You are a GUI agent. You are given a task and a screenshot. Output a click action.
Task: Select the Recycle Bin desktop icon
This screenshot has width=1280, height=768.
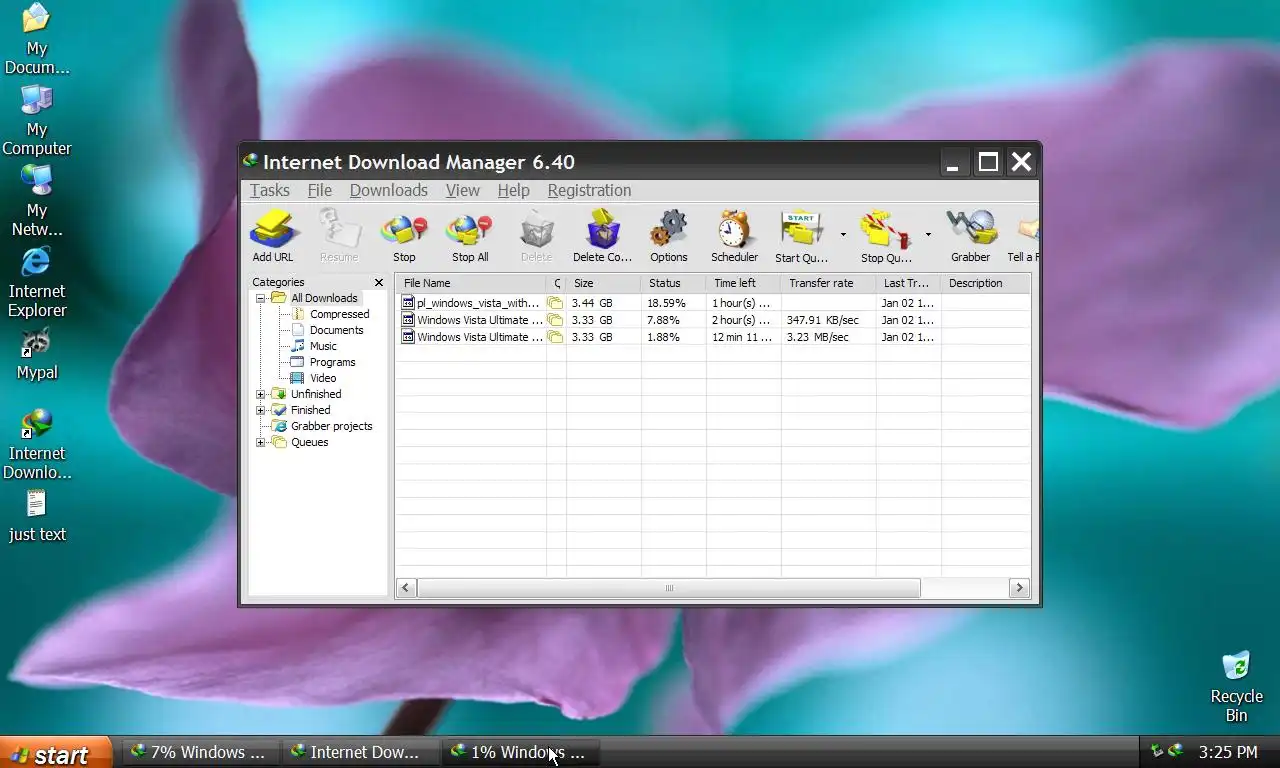click(x=1237, y=686)
